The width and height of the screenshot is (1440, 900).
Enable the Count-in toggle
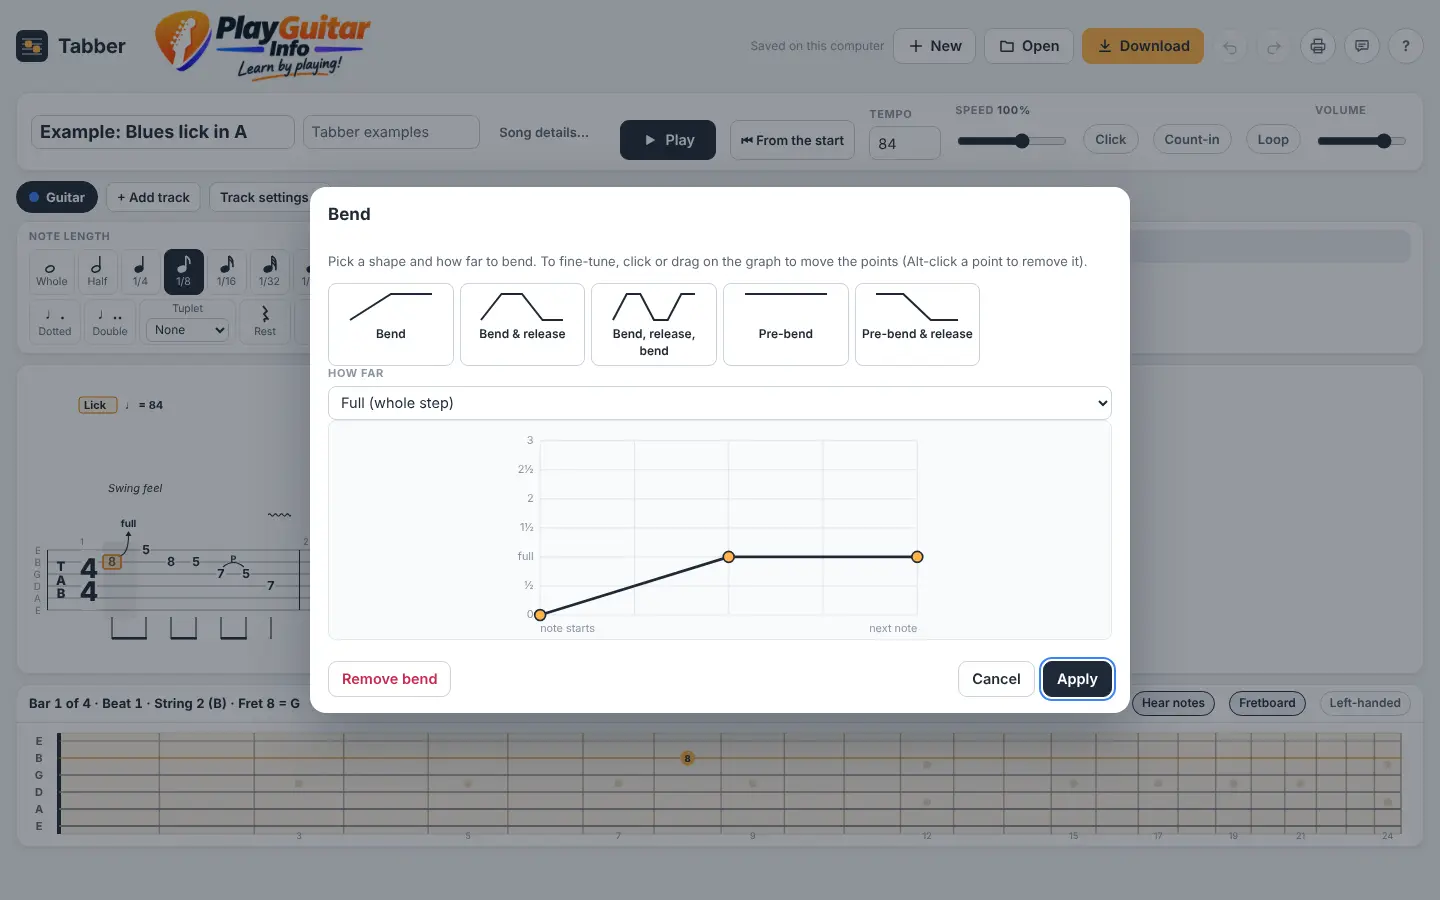pos(1192,140)
